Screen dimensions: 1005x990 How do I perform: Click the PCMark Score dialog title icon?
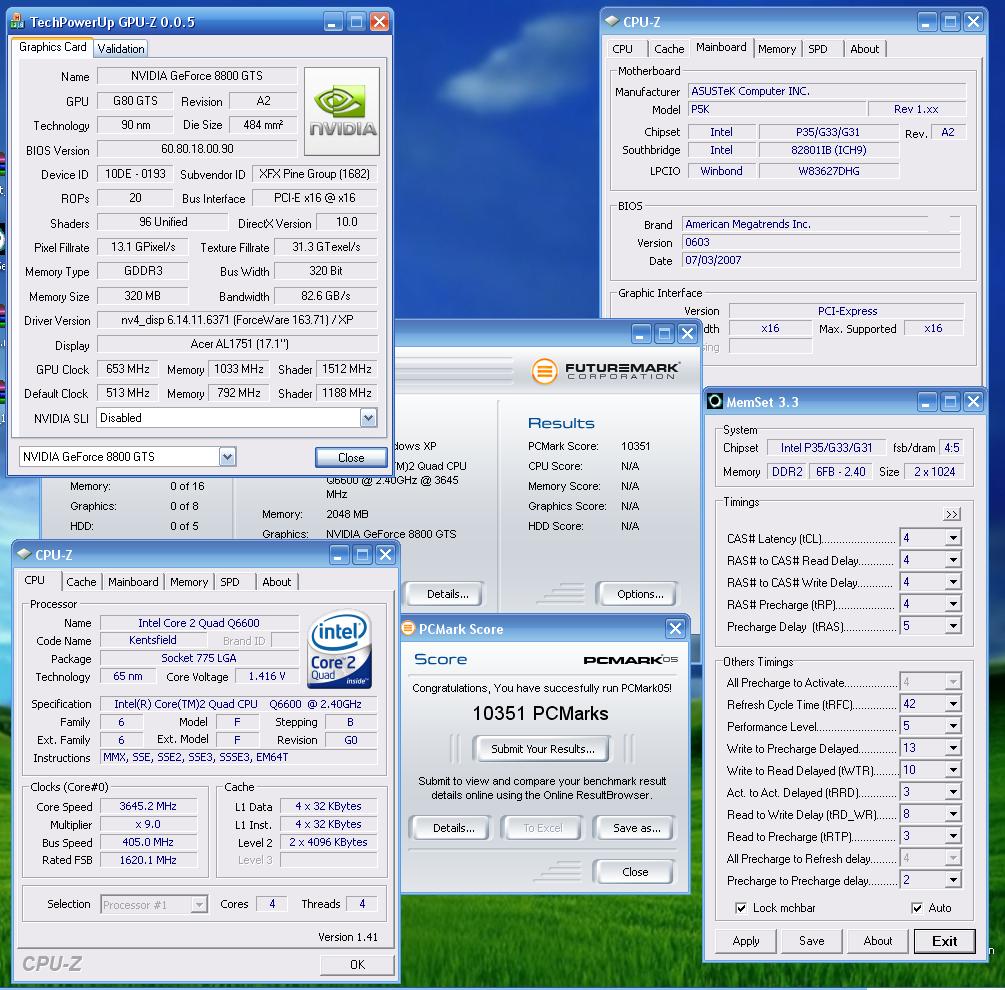pos(408,629)
